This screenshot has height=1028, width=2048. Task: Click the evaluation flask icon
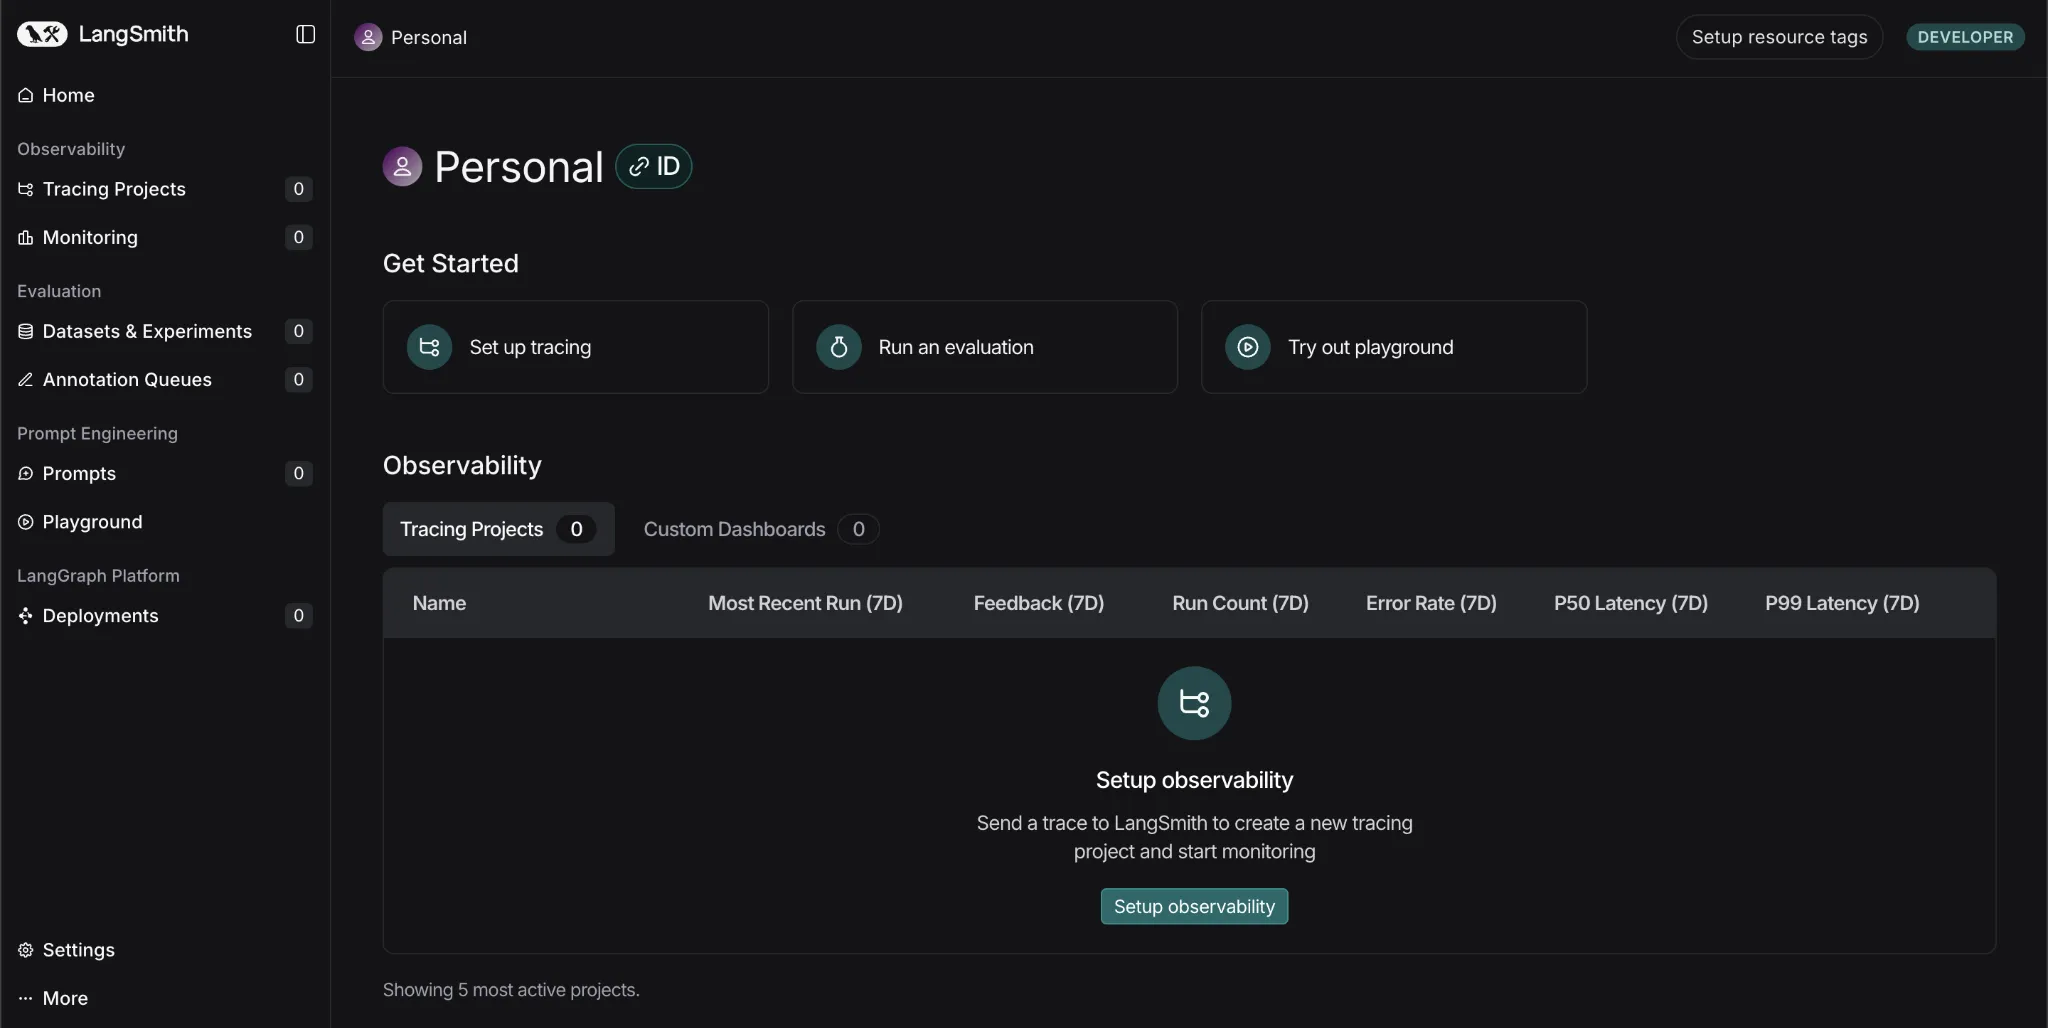coord(838,347)
